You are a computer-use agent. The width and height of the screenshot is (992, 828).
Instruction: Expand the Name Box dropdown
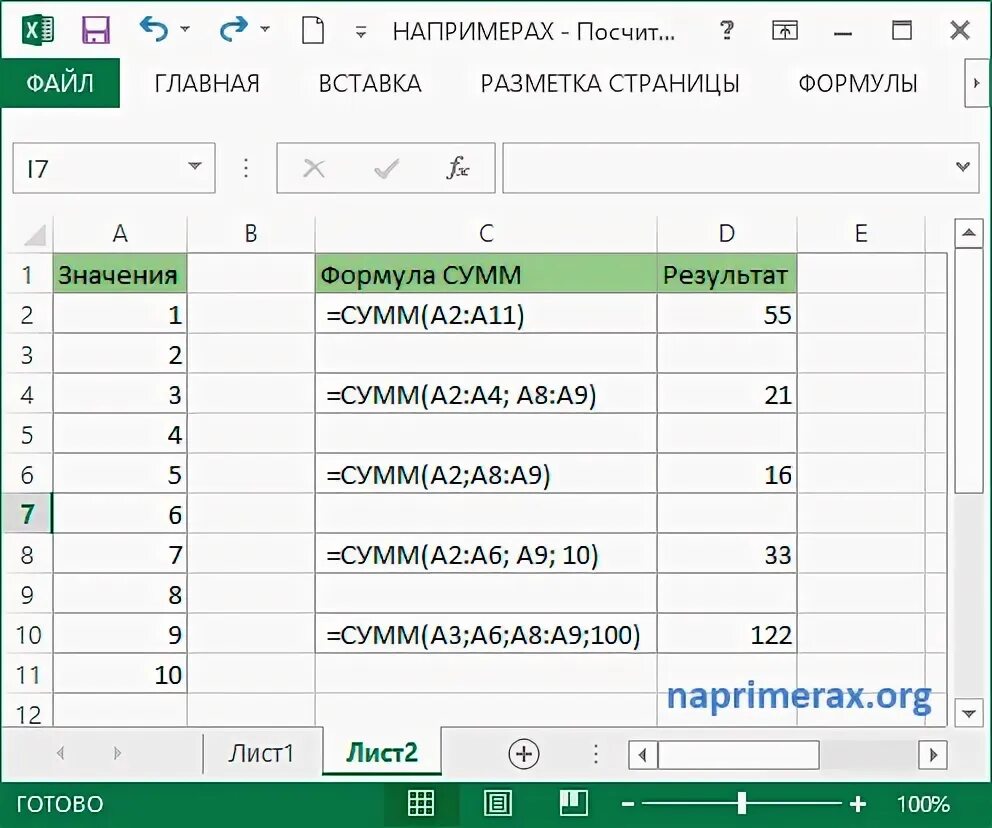(195, 167)
